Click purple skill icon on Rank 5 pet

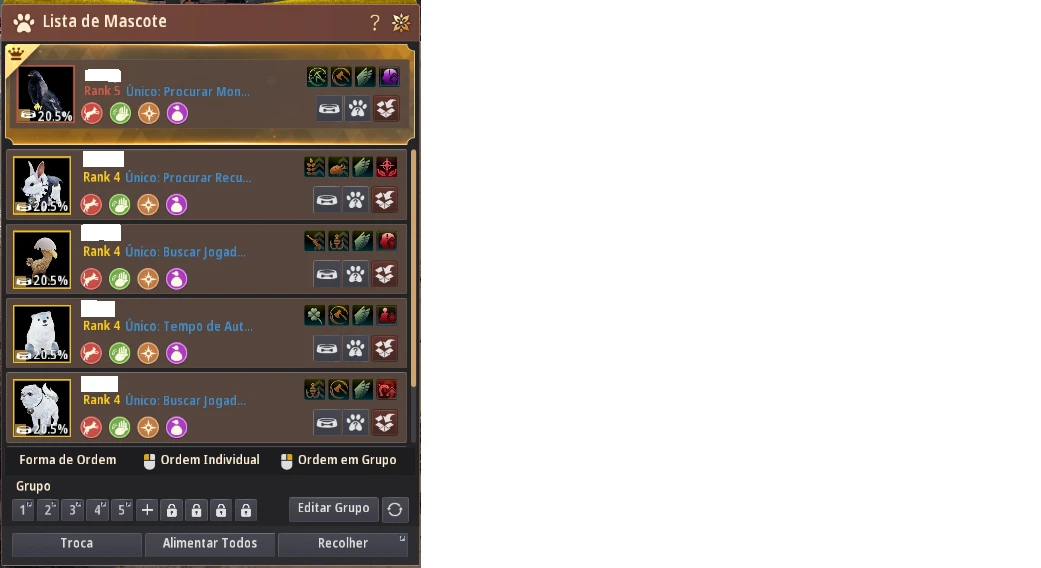coord(389,77)
